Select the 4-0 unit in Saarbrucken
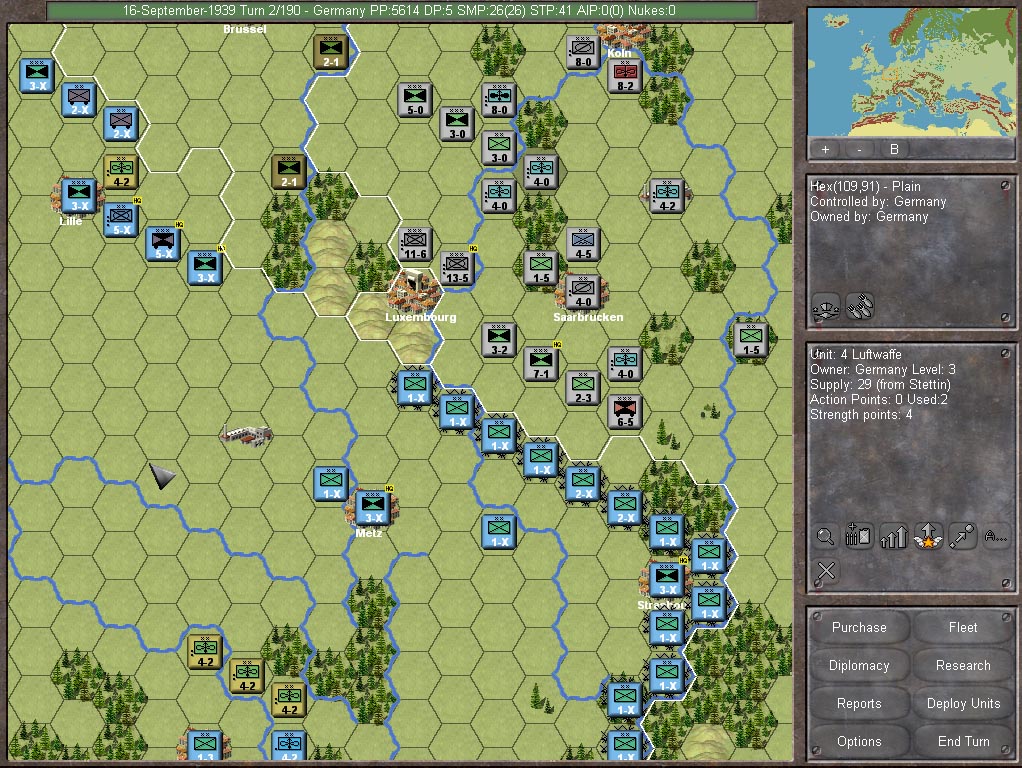The height and width of the screenshot is (768, 1022). pos(583,291)
